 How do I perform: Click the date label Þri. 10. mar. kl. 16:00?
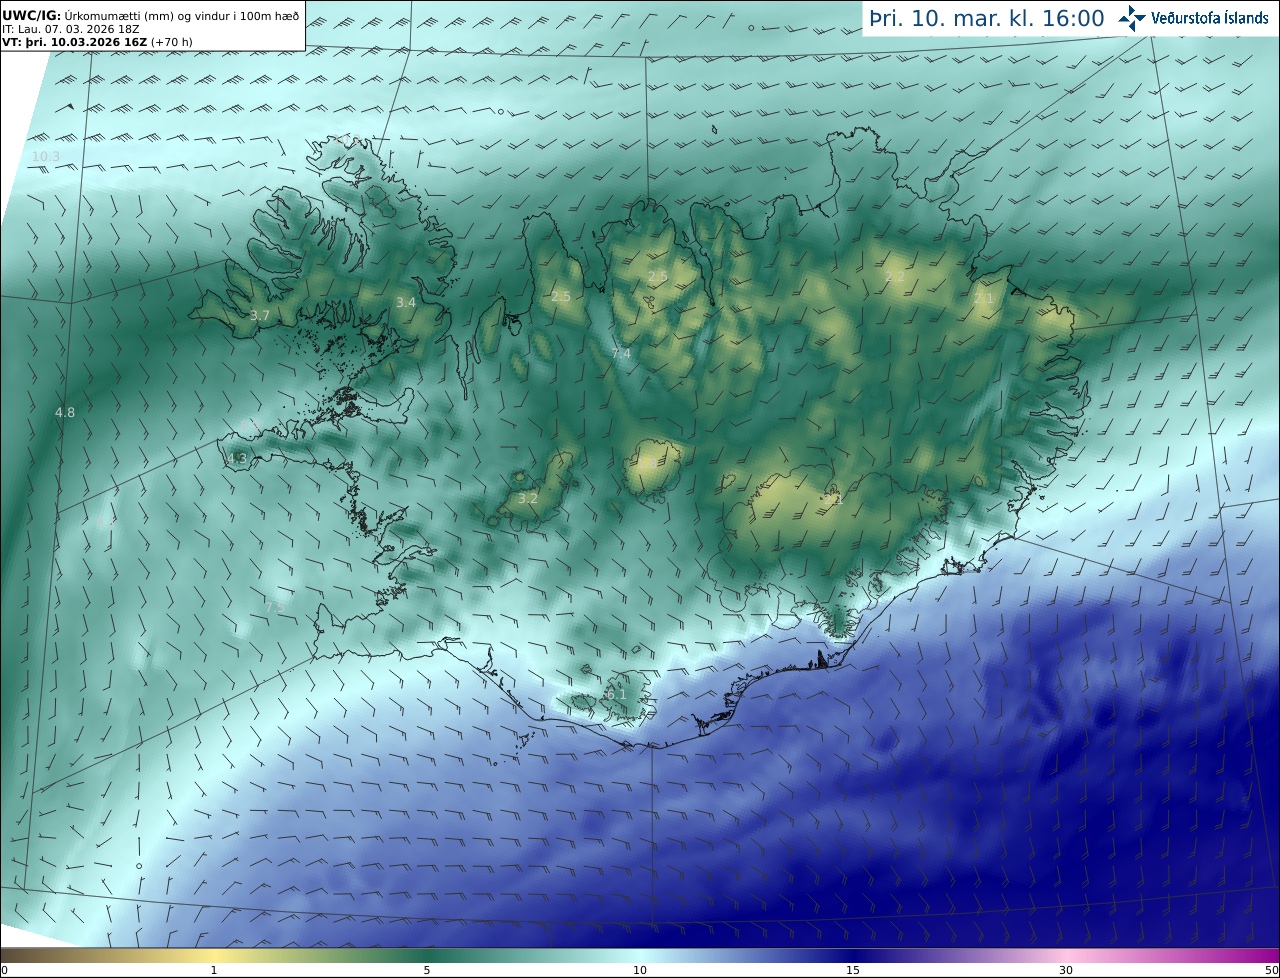pyautogui.click(x=987, y=18)
